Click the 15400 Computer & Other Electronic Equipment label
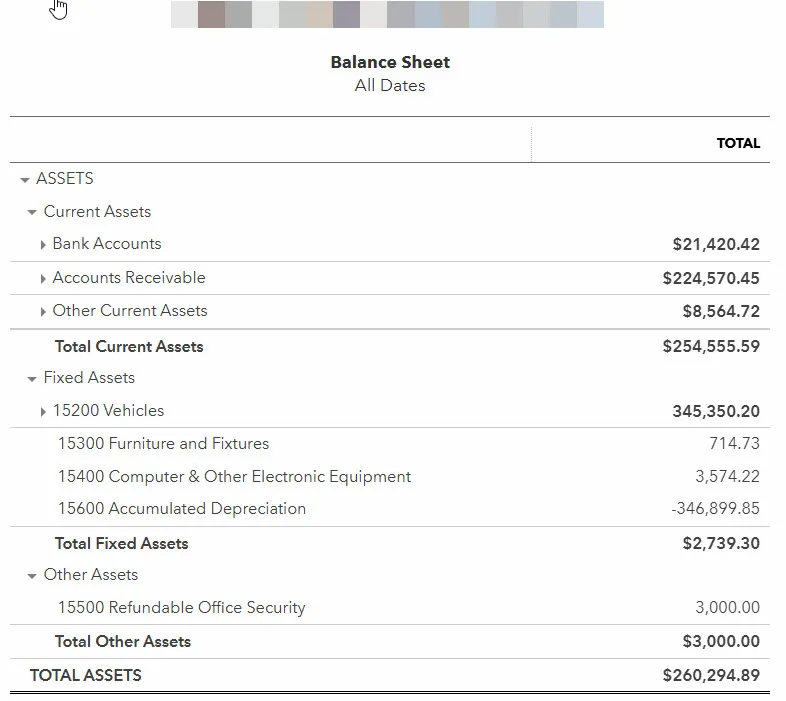The width and height of the screenshot is (786, 701). (x=234, y=476)
